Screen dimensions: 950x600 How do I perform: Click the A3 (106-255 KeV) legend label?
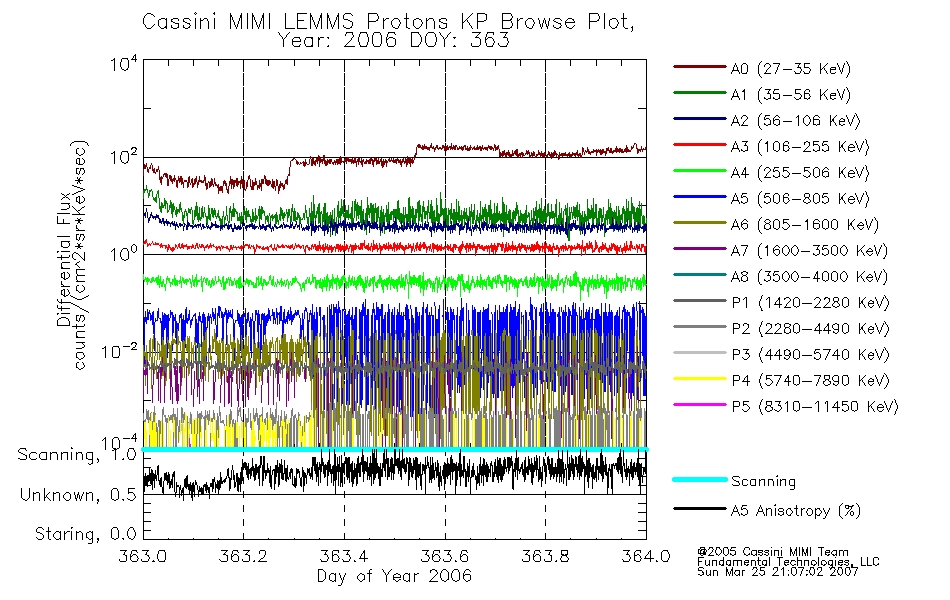coord(800,147)
